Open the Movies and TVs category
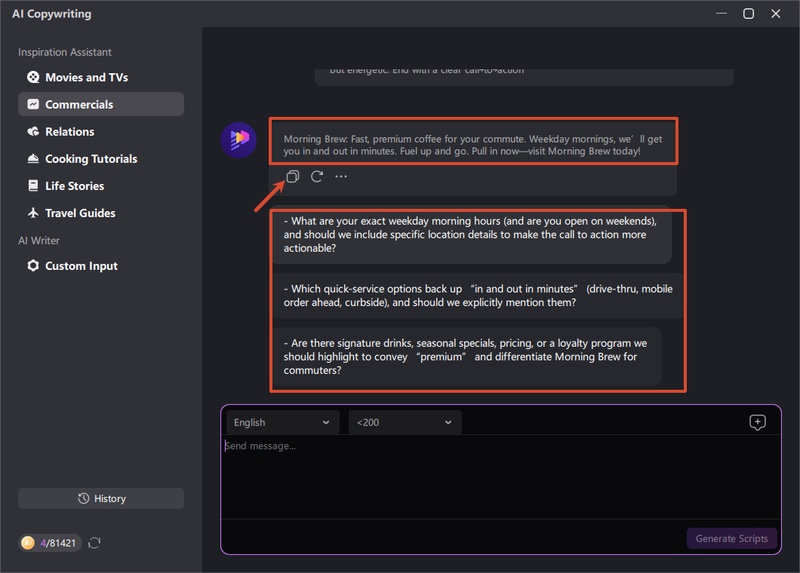Viewport: 800px width, 573px height. pyautogui.click(x=101, y=77)
